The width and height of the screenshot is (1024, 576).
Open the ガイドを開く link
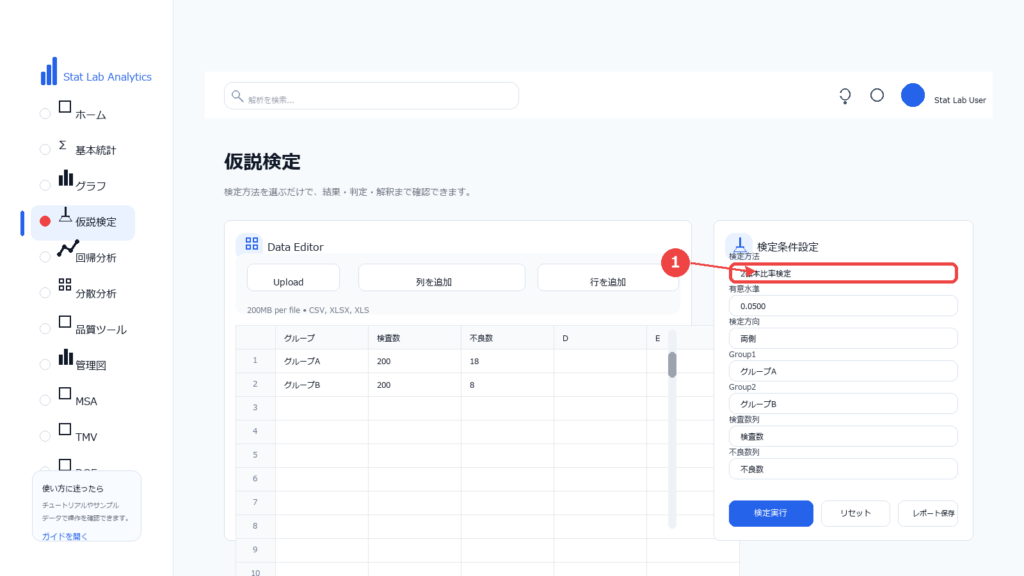point(65,536)
